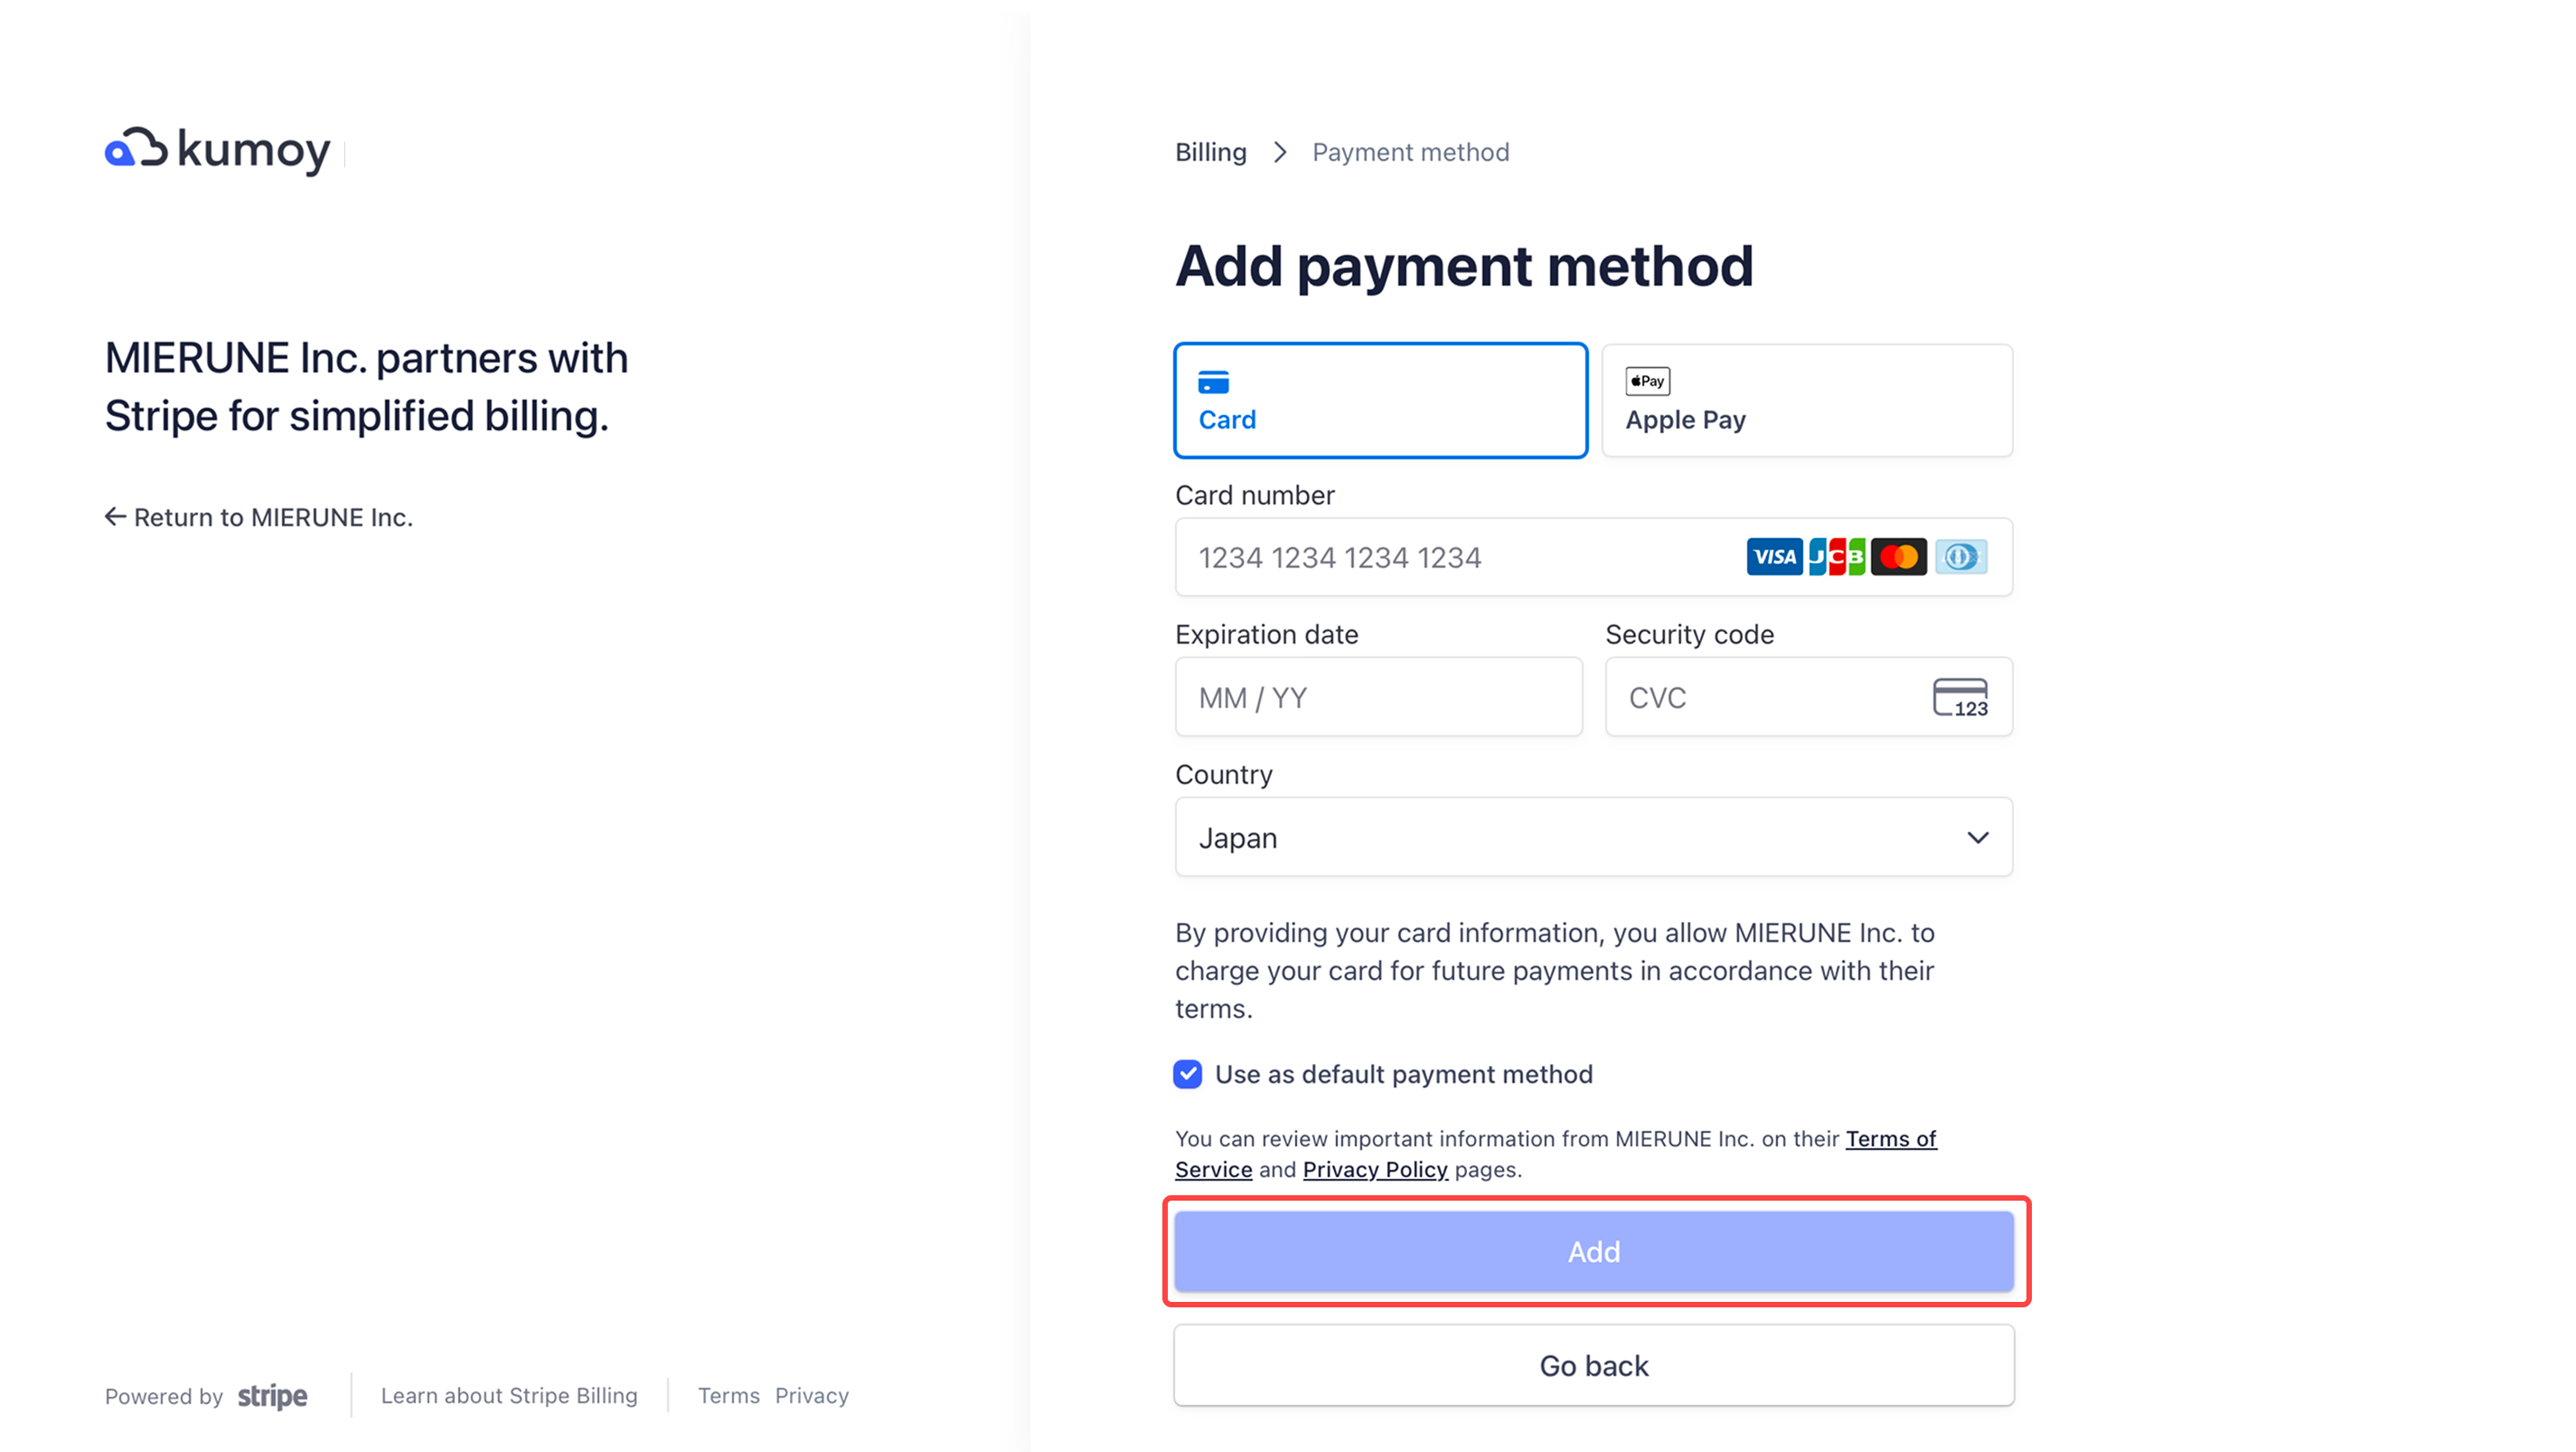Screen dimensions: 2576x1452
Task: Click the credit card icon on the Card tab
Action: tap(1213, 382)
